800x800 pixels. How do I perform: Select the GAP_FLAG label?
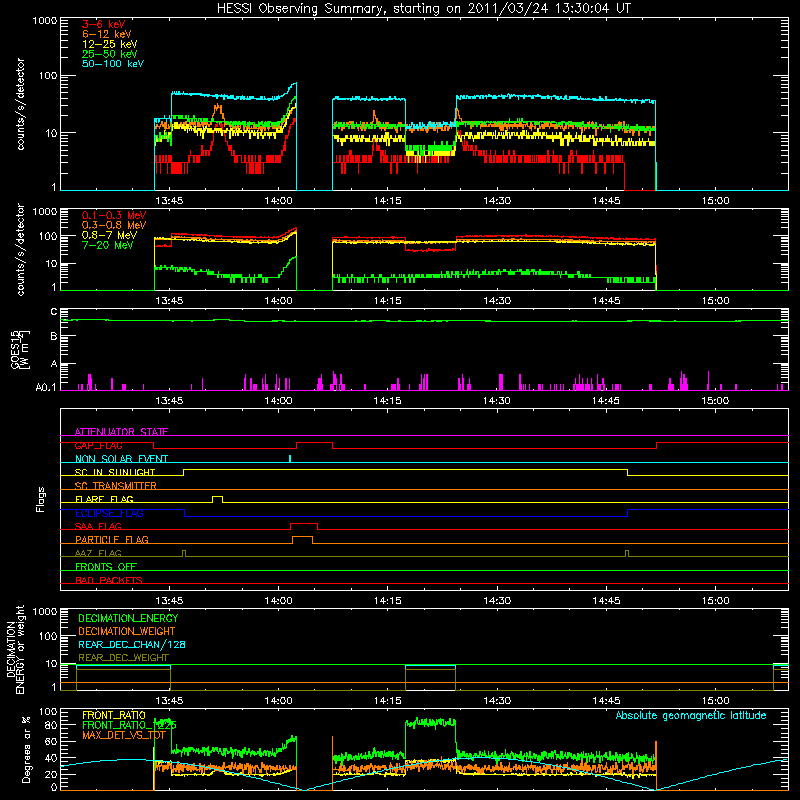coord(98,445)
